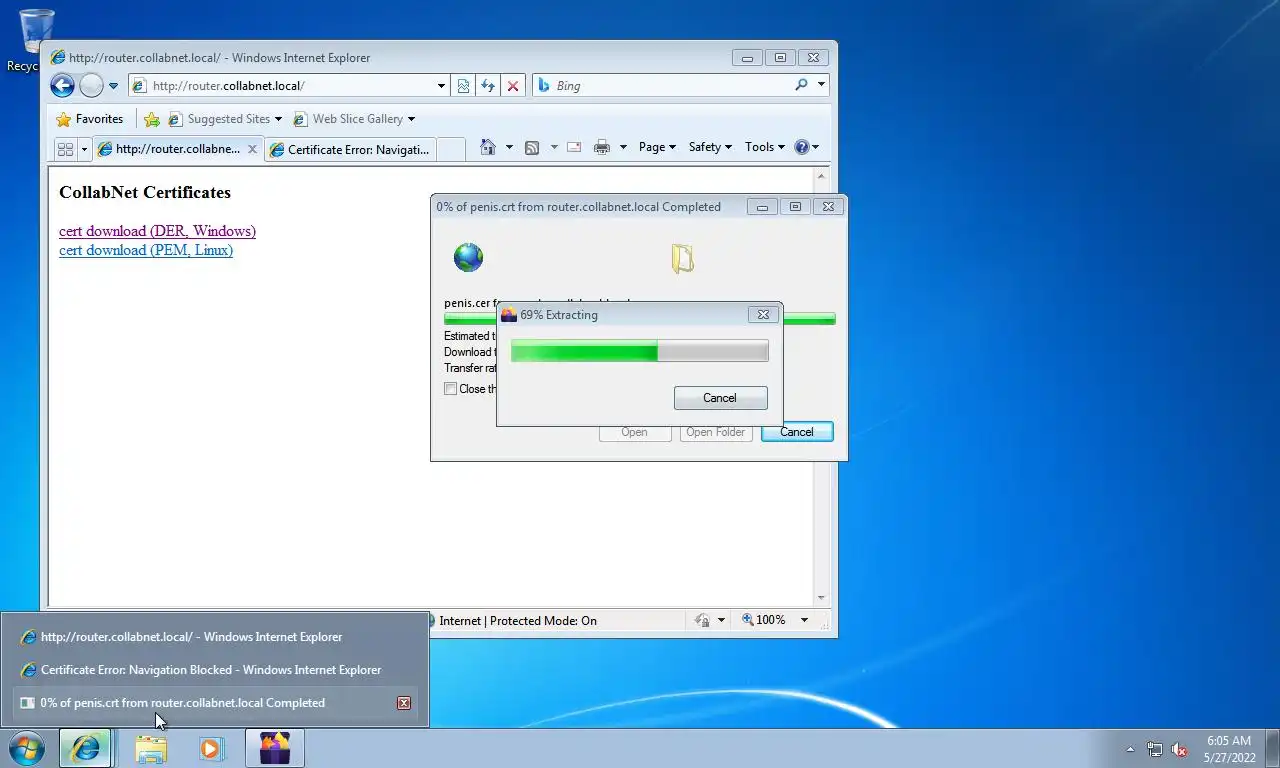Follow the cert download (DER, Windows) link
Viewport: 1280px width, 768px height.
pos(157,231)
